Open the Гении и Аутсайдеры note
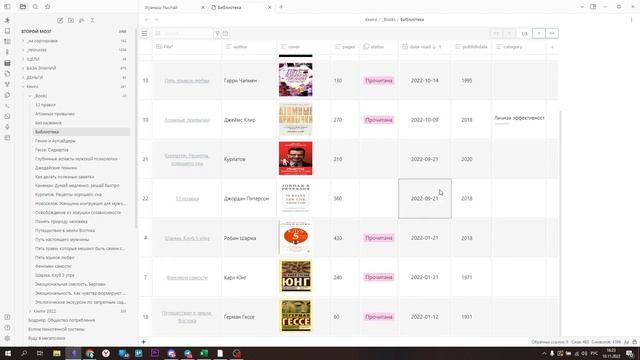The width and height of the screenshot is (640, 360). click(x=55, y=141)
